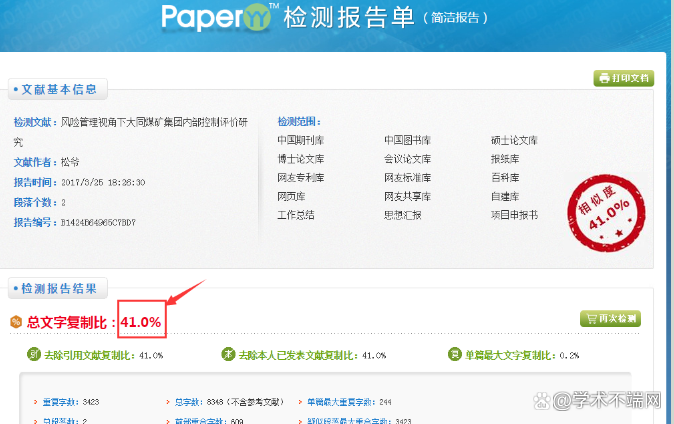Click the 单篇最大重复字数 label

coord(342,402)
